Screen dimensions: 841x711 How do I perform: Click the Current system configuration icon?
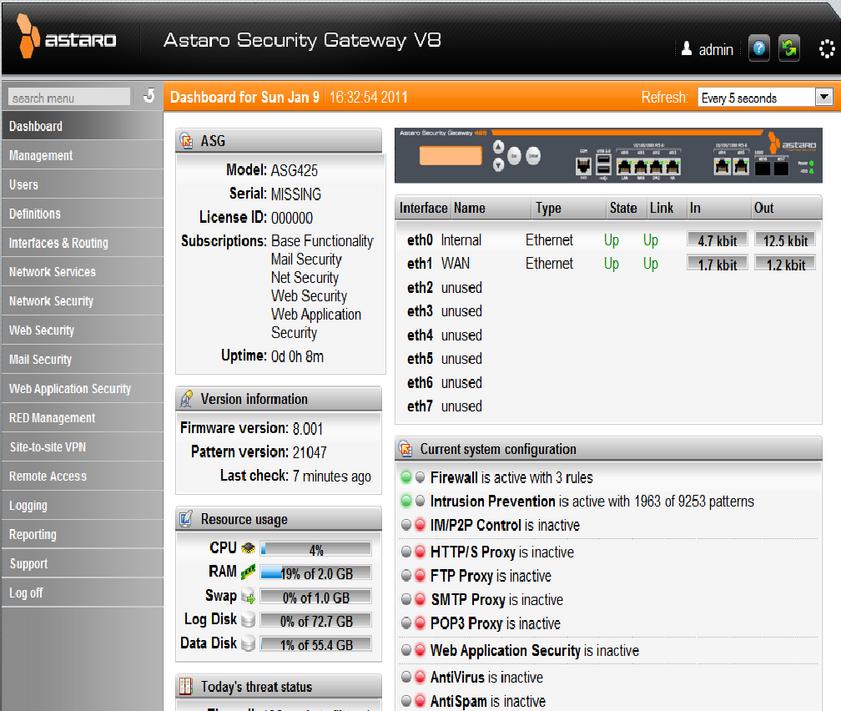(406, 449)
